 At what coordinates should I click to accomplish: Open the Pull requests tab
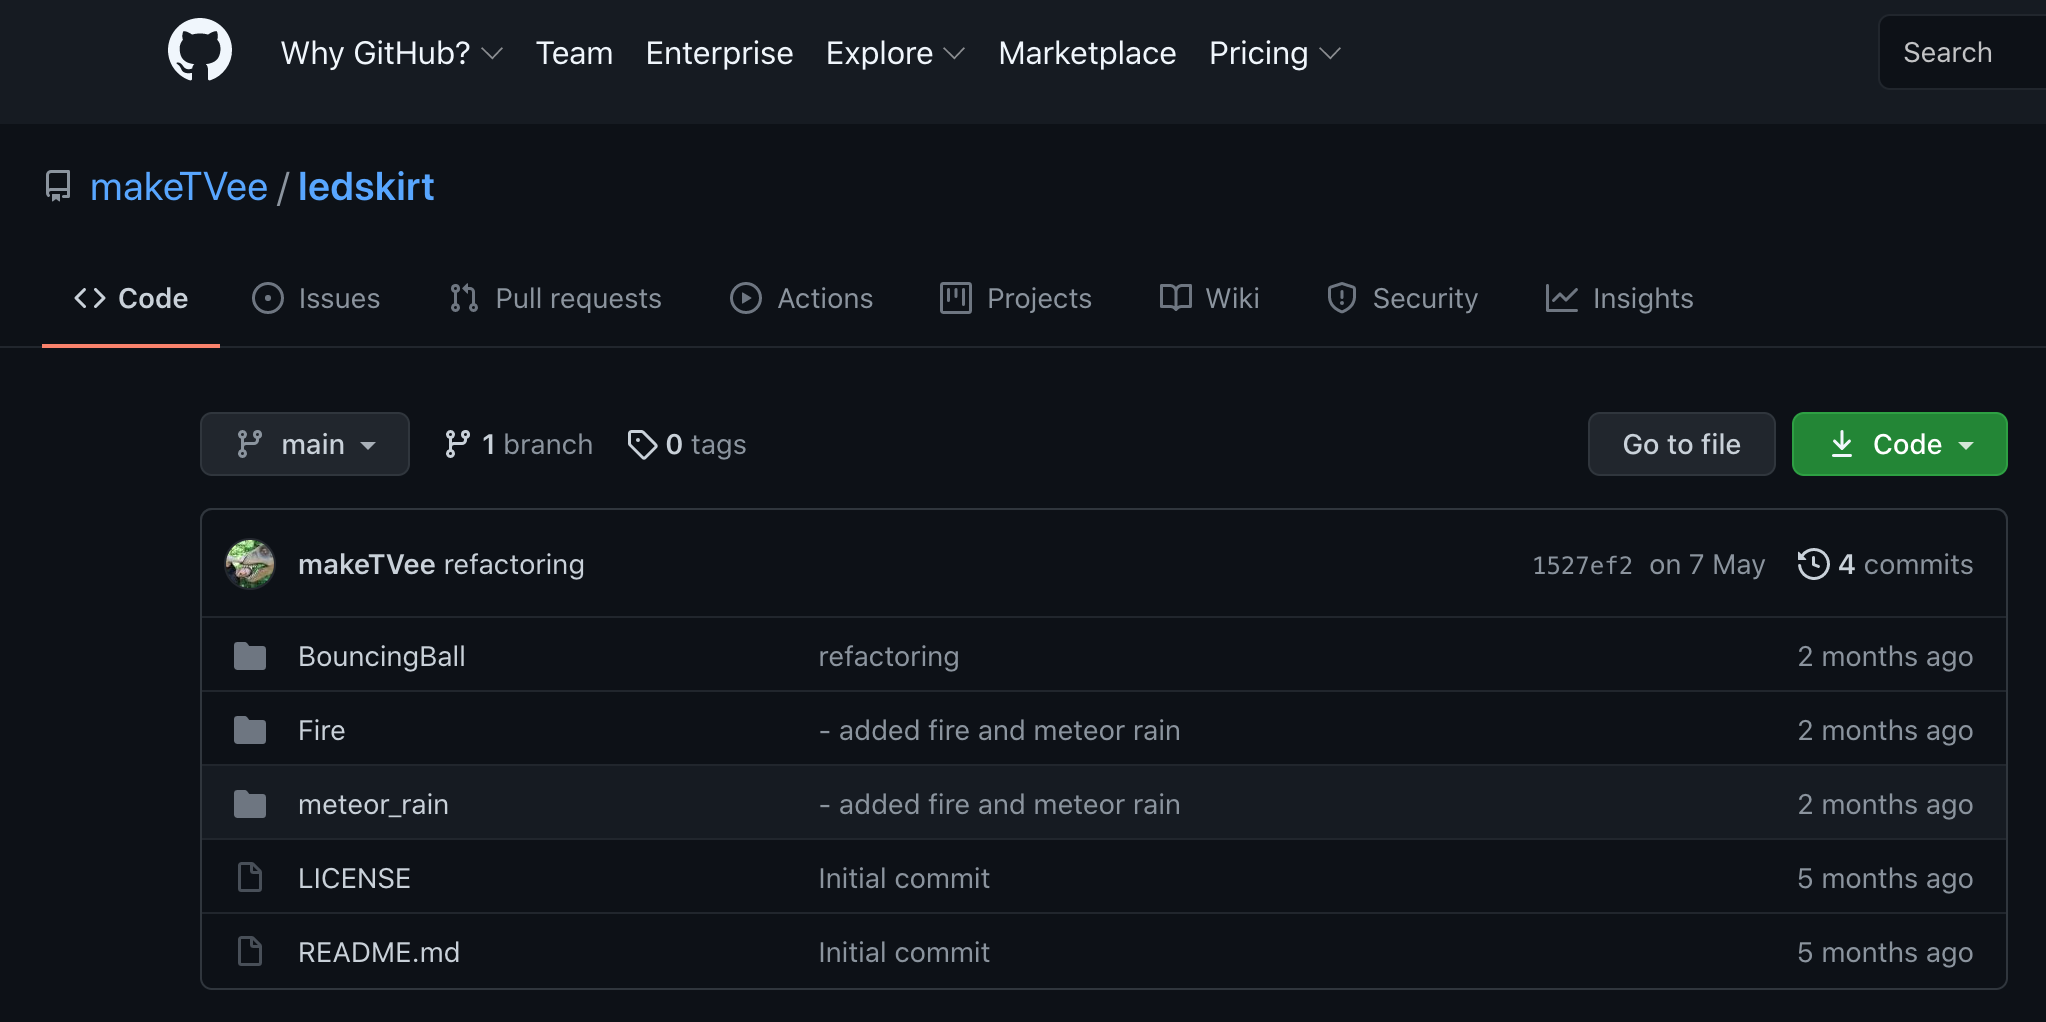tap(556, 298)
